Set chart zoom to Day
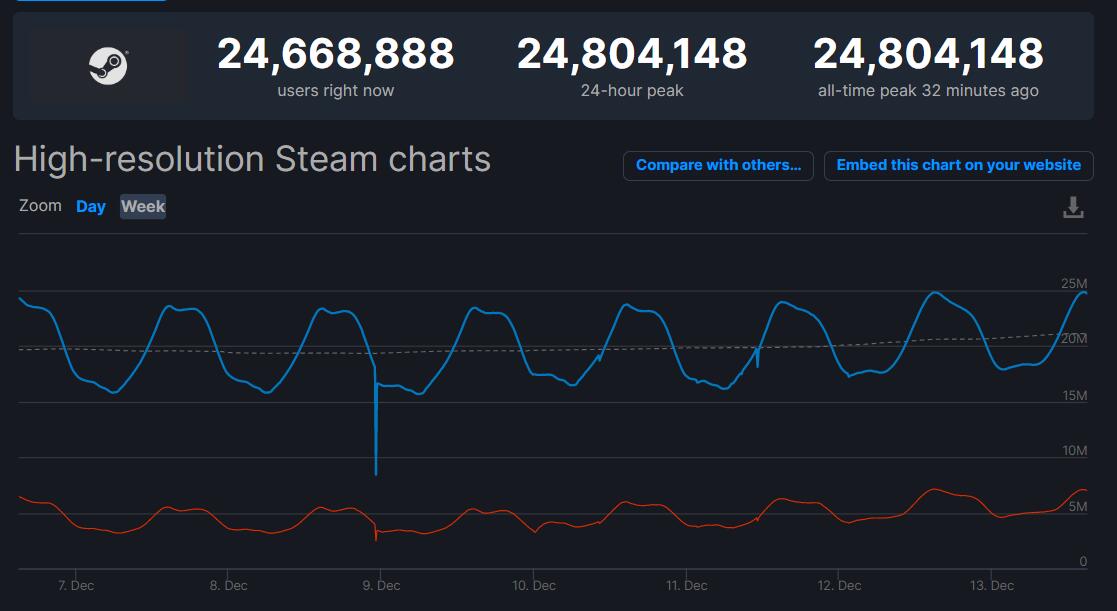Viewport: 1117px width, 611px height. (x=90, y=207)
